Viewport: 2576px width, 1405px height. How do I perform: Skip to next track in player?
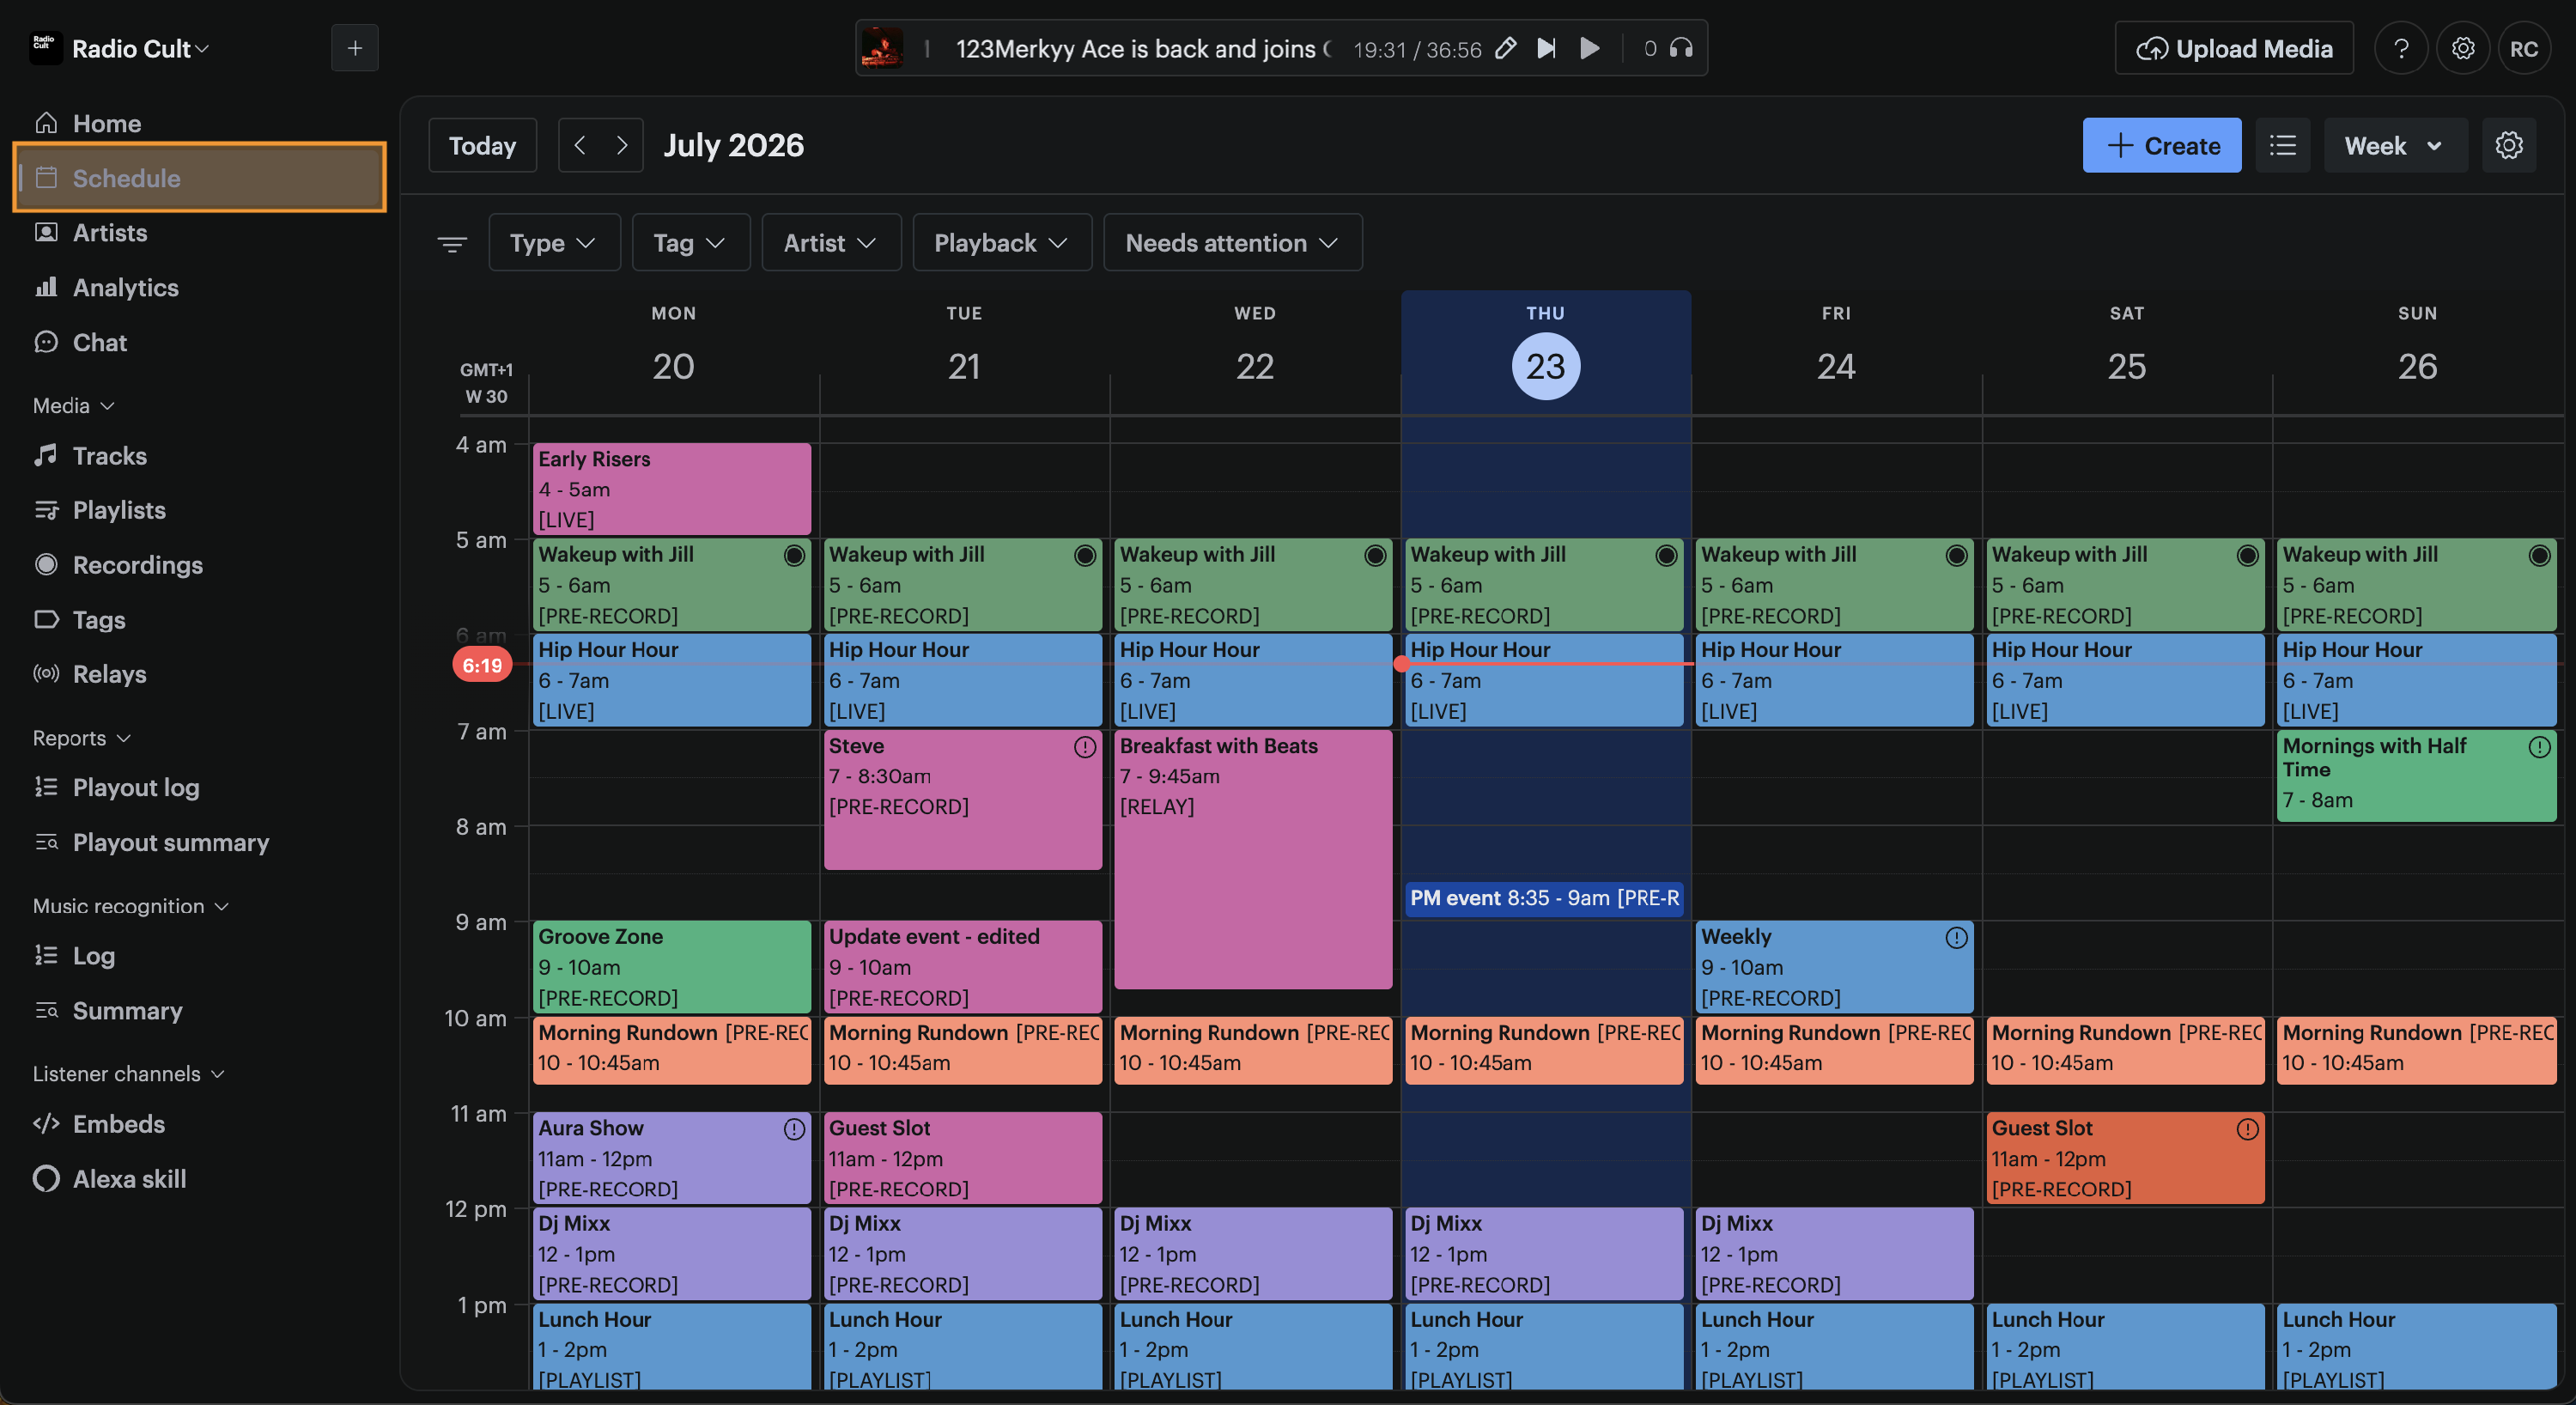click(1546, 48)
